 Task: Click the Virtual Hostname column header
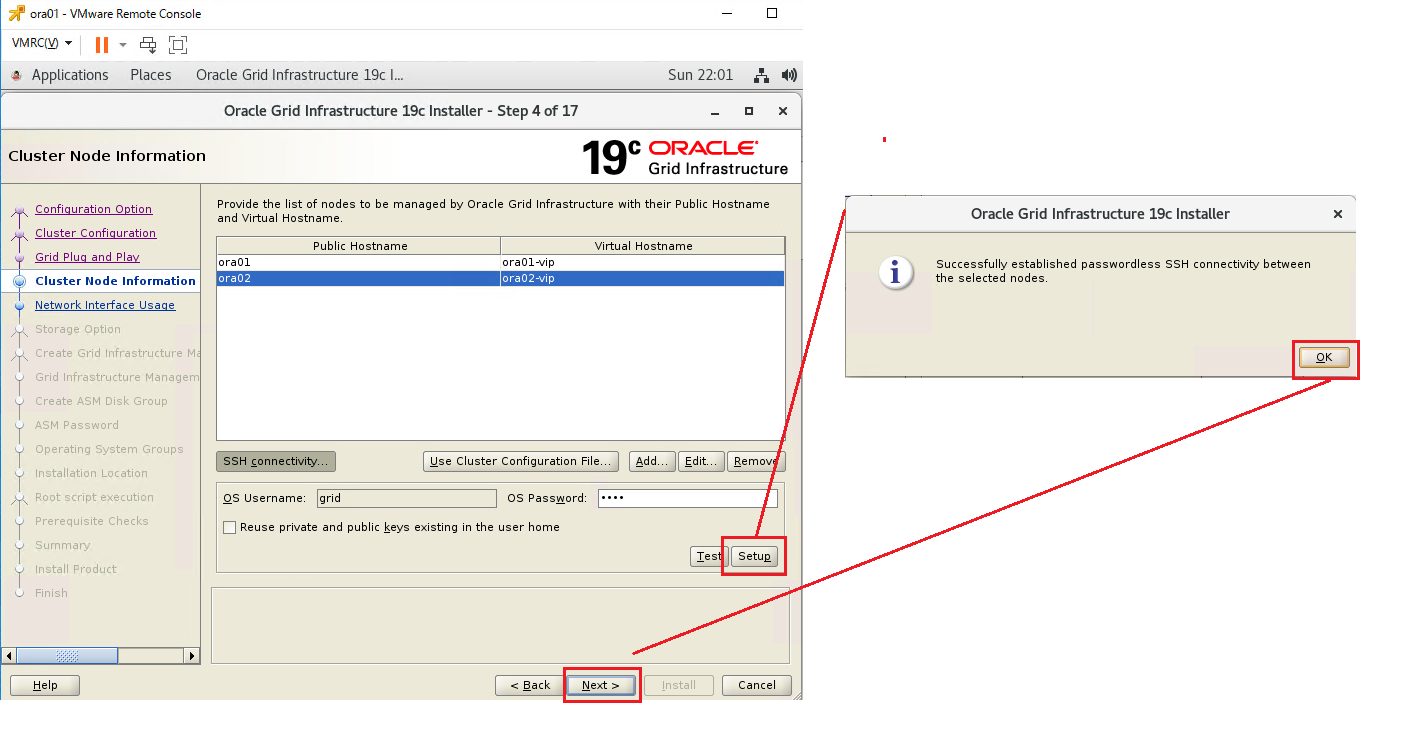pos(643,246)
